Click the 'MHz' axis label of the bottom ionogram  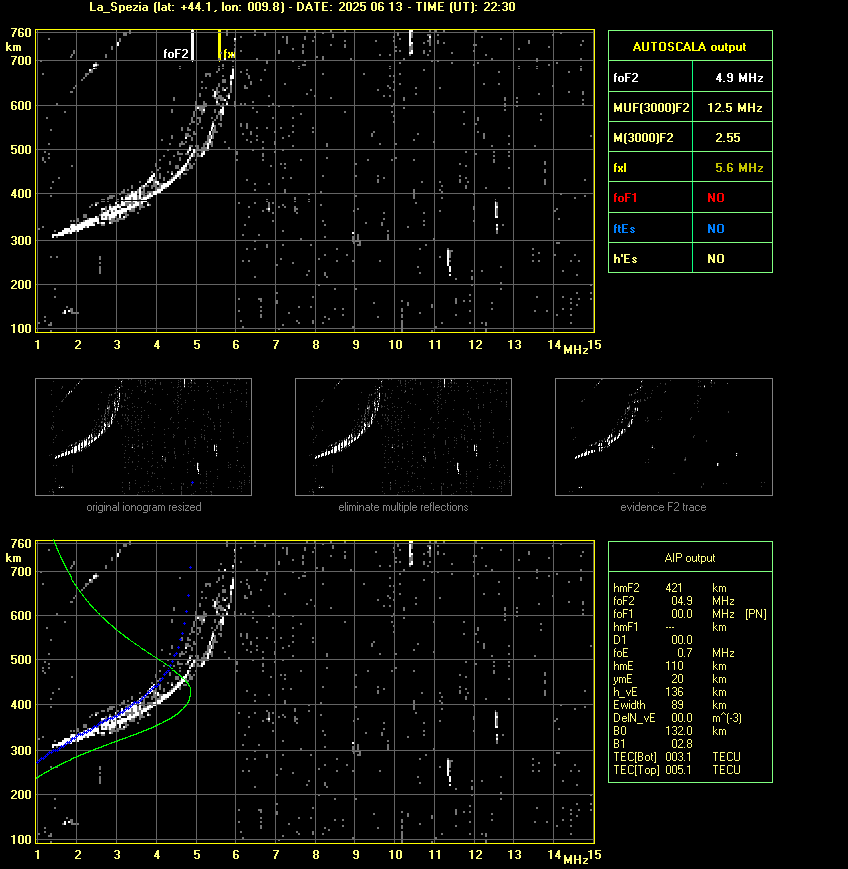pos(576,860)
